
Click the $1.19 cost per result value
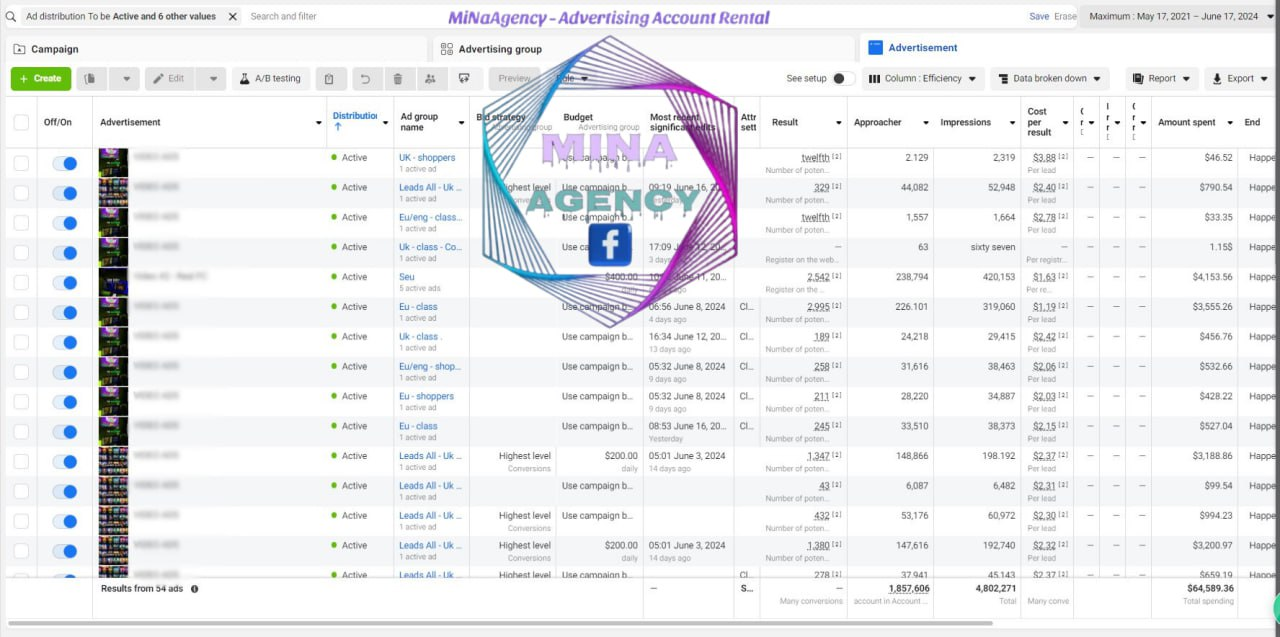click(x=1044, y=307)
